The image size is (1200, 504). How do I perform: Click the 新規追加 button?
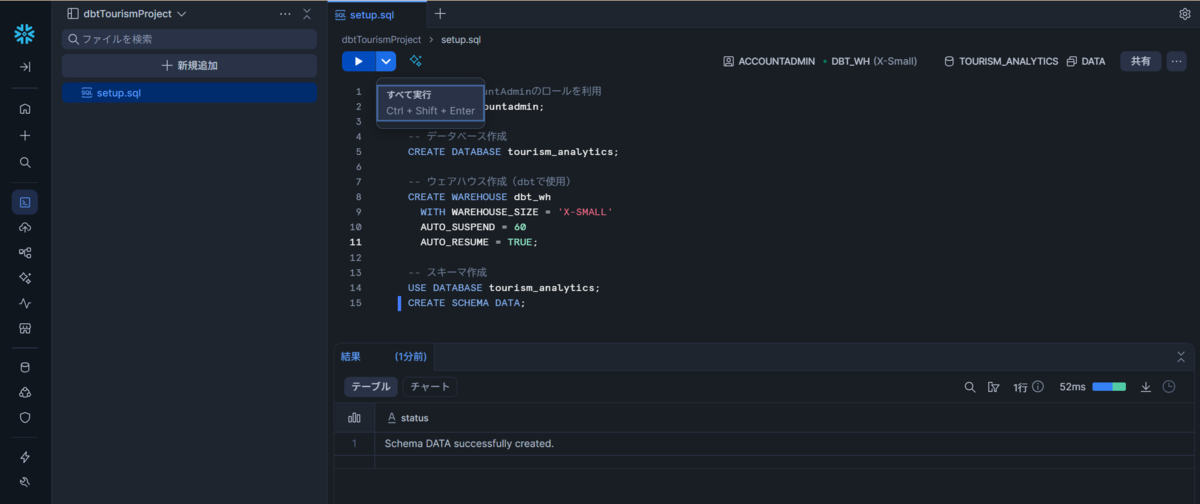tap(190, 65)
